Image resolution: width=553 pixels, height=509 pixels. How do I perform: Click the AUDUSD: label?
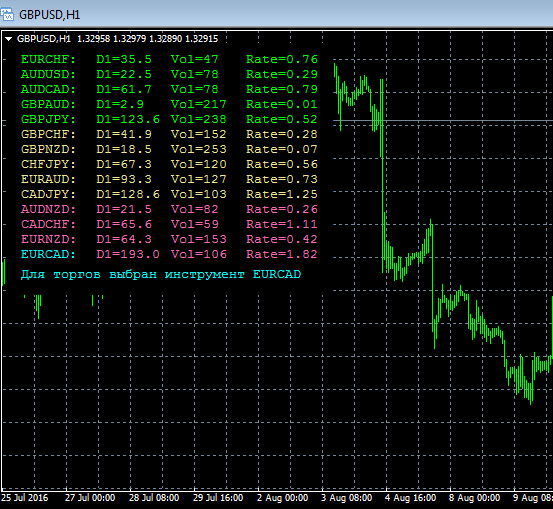(x=48, y=74)
